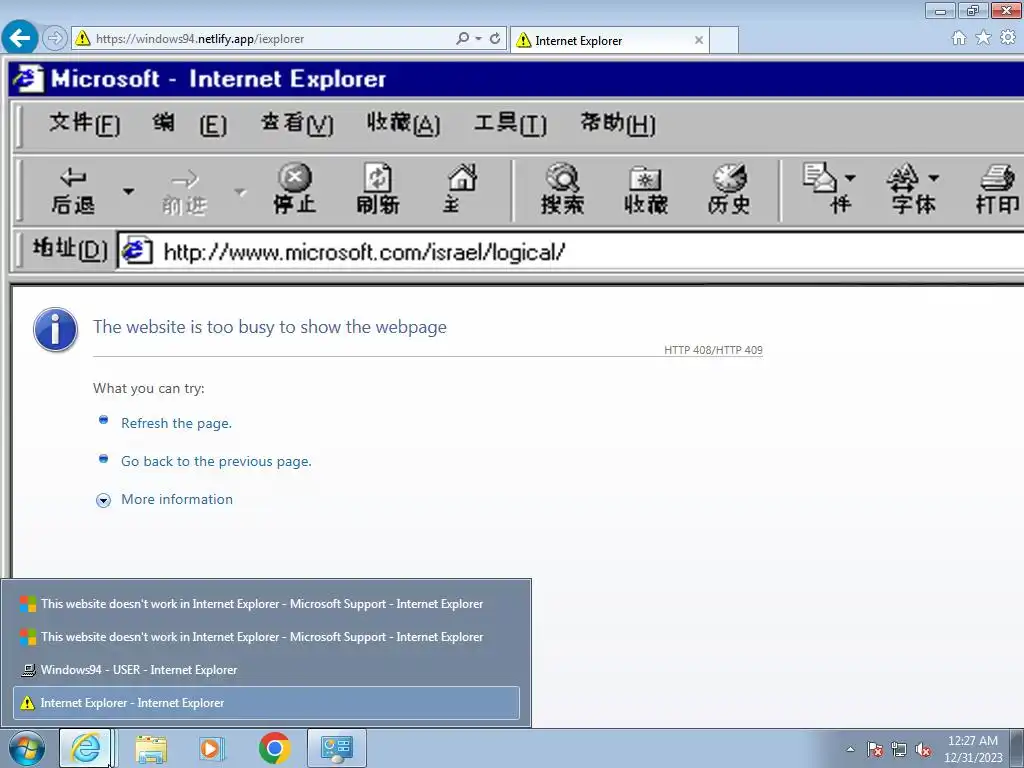Expand the More information section
Viewport: 1024px width, 768px height.
[x=103, y=501]
